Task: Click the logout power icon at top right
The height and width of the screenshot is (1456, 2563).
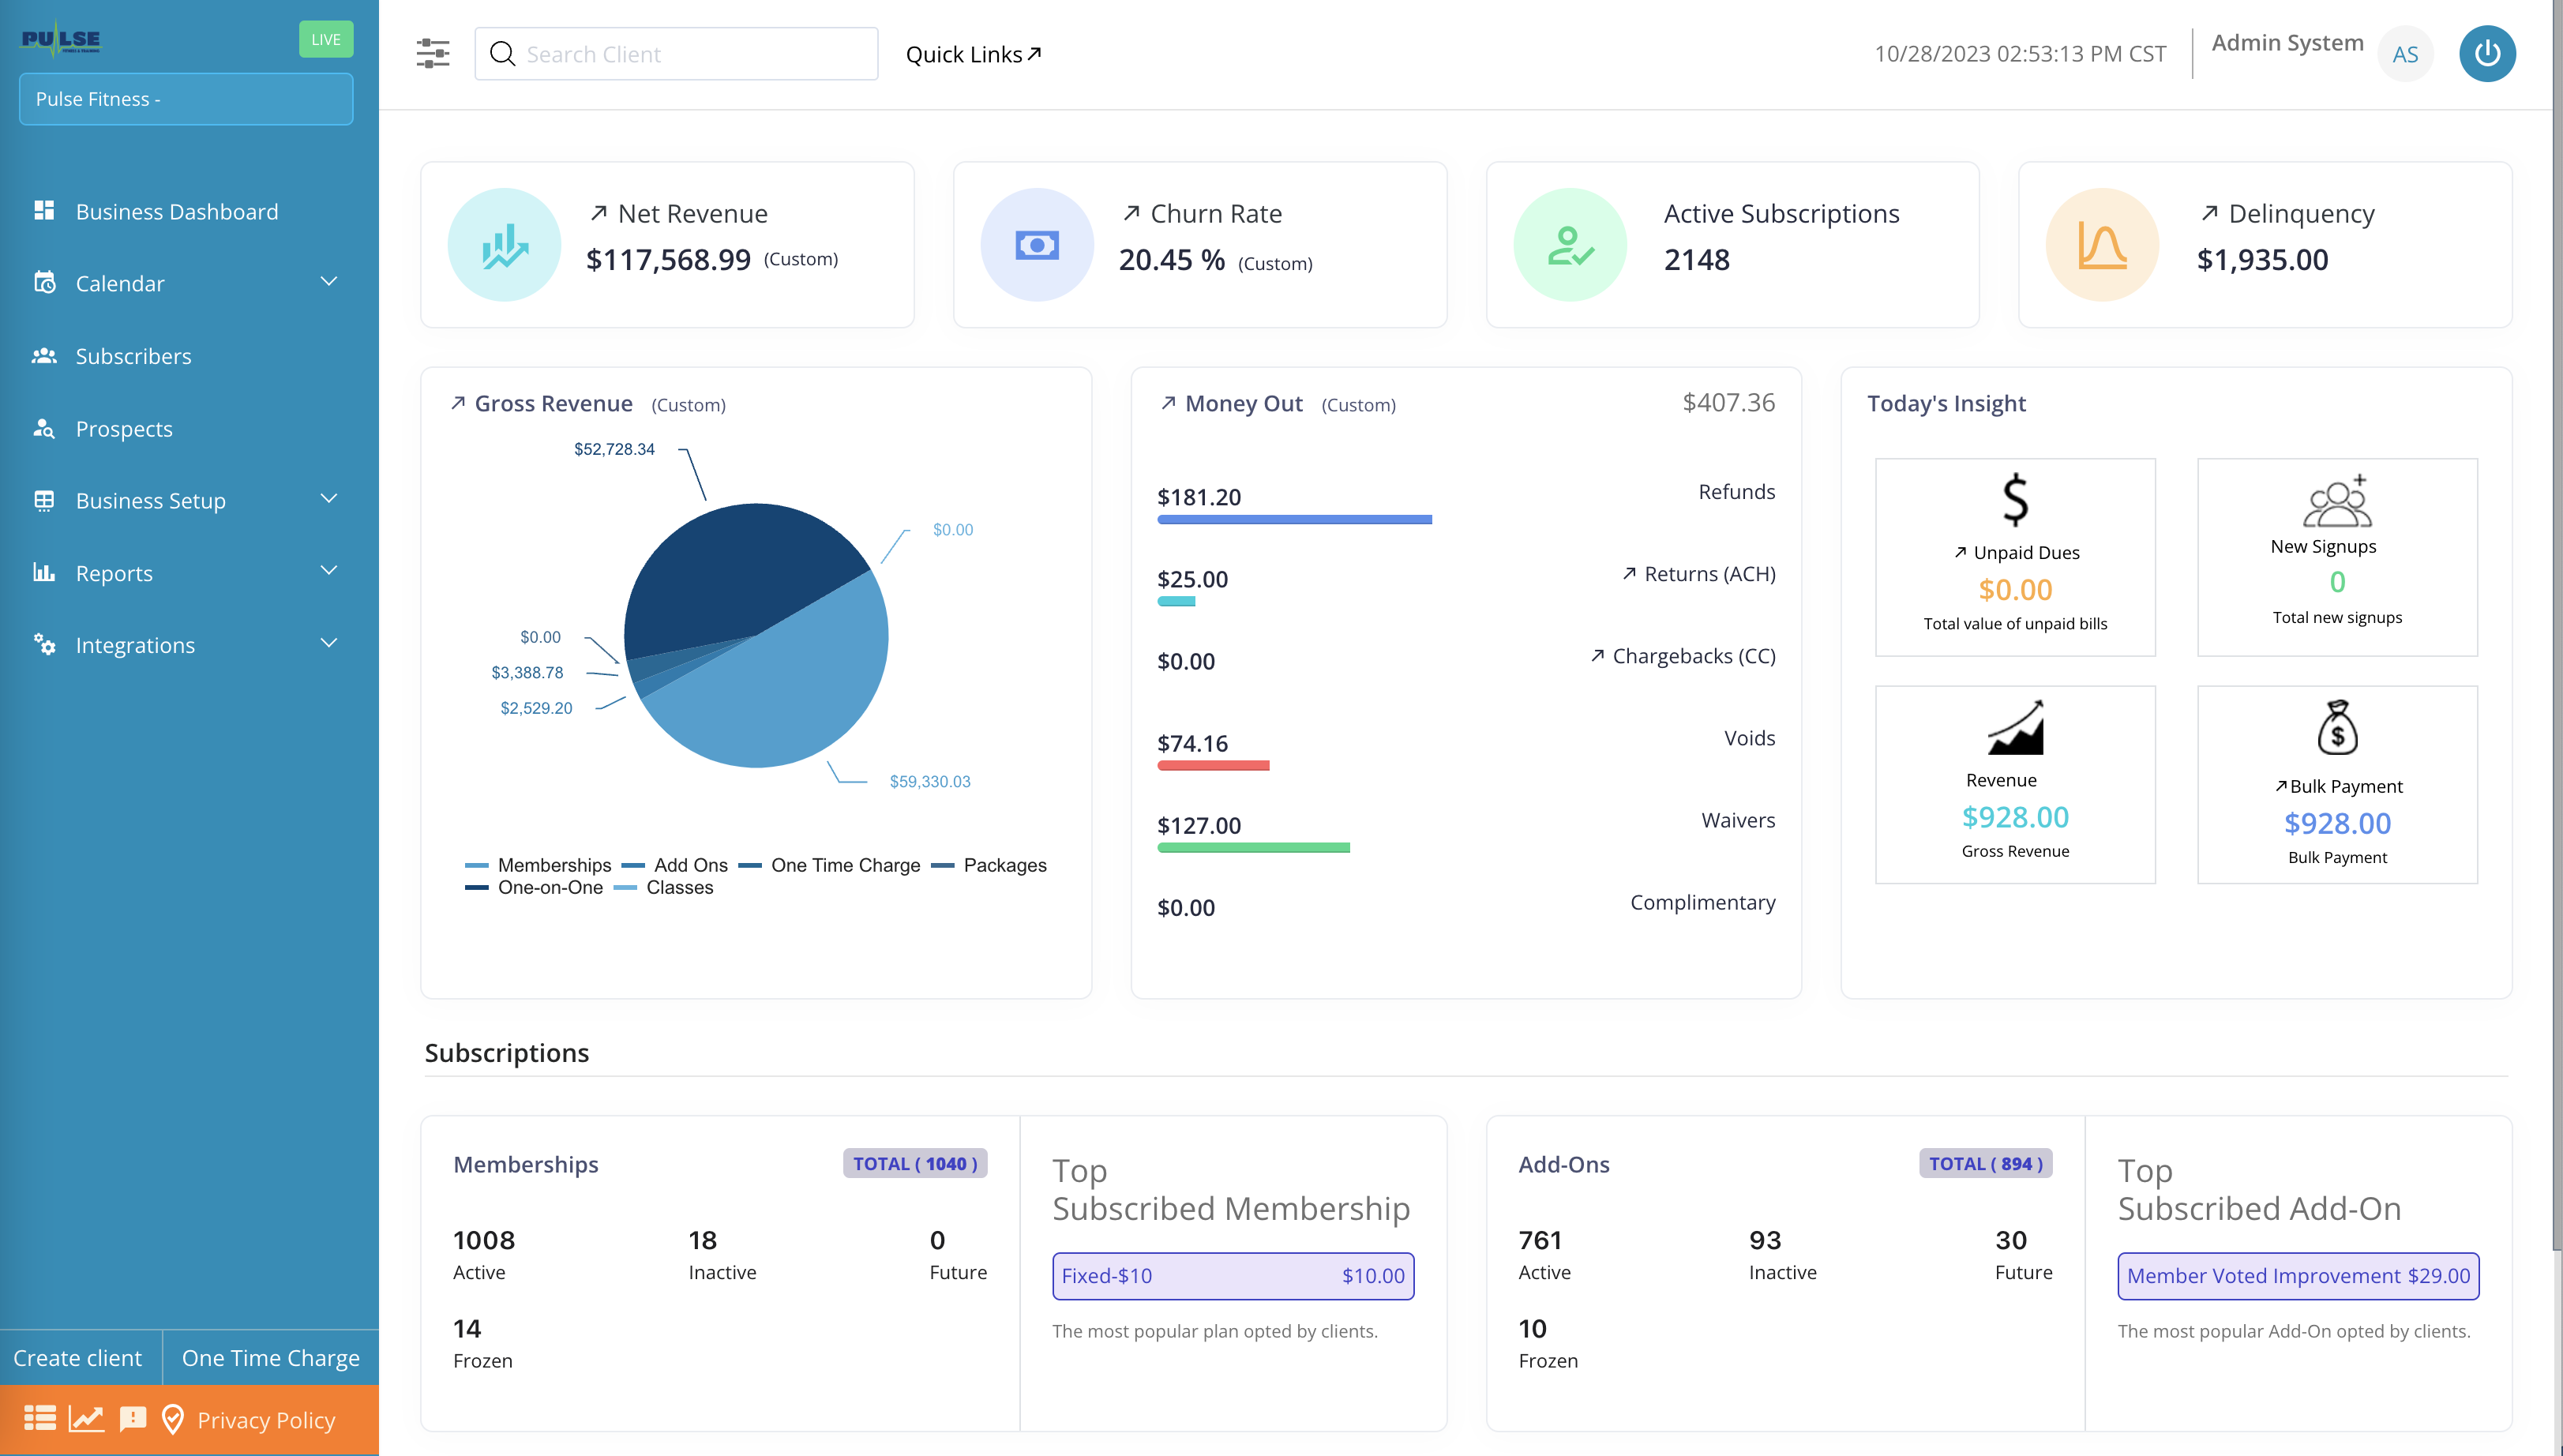Action: coord(2488,53)
